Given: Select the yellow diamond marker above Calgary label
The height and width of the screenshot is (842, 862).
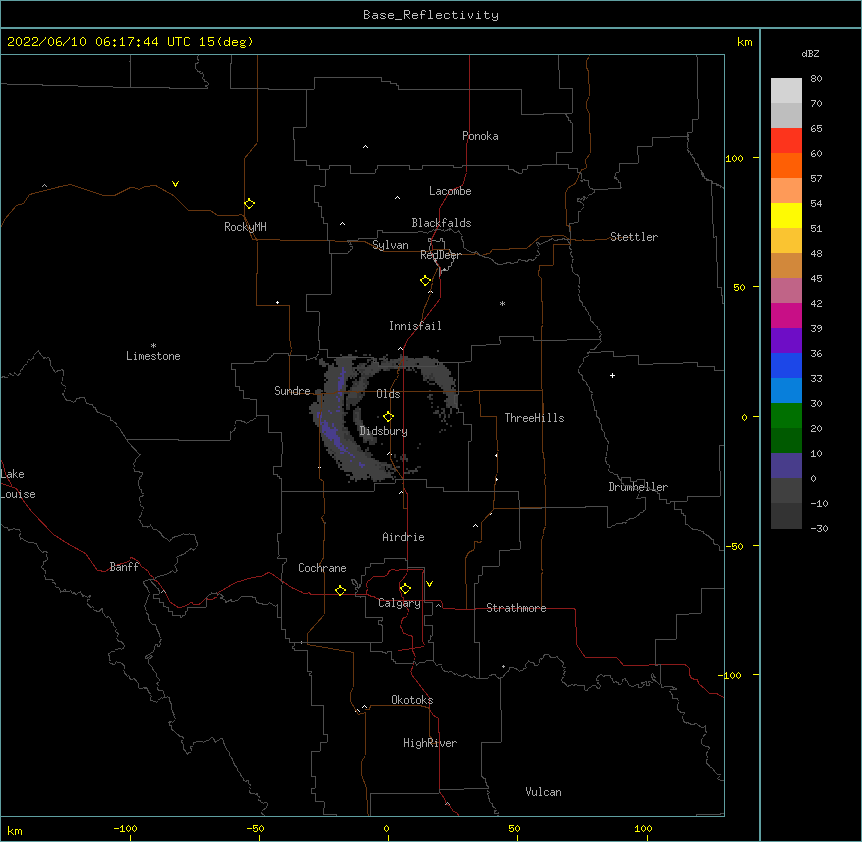Looking at the screenshot, I should 405,589.
